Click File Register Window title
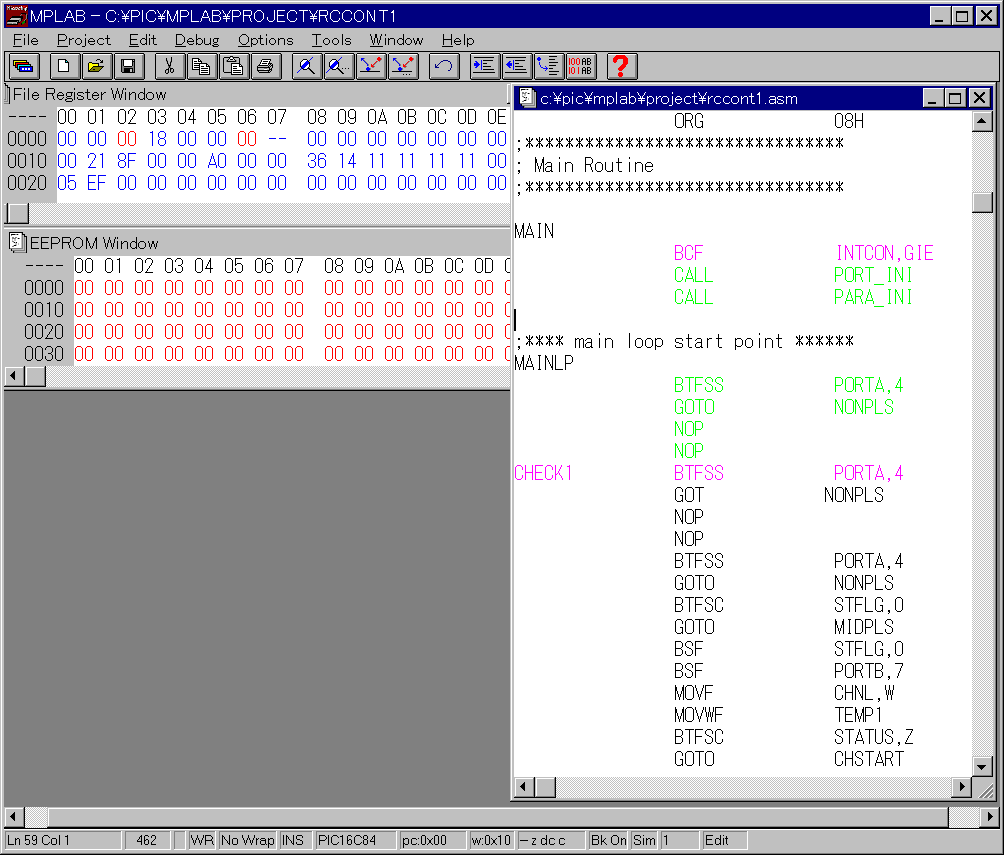 90,94
